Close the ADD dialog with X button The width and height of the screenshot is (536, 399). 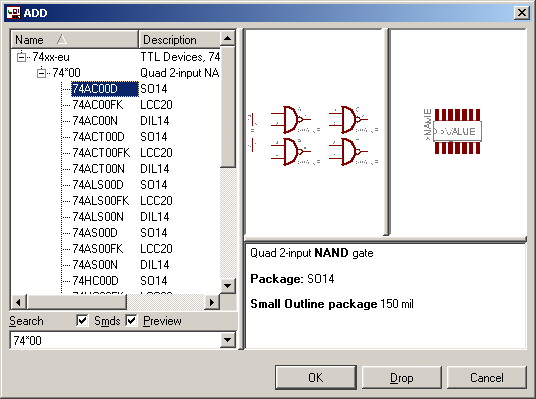[522, 13]
